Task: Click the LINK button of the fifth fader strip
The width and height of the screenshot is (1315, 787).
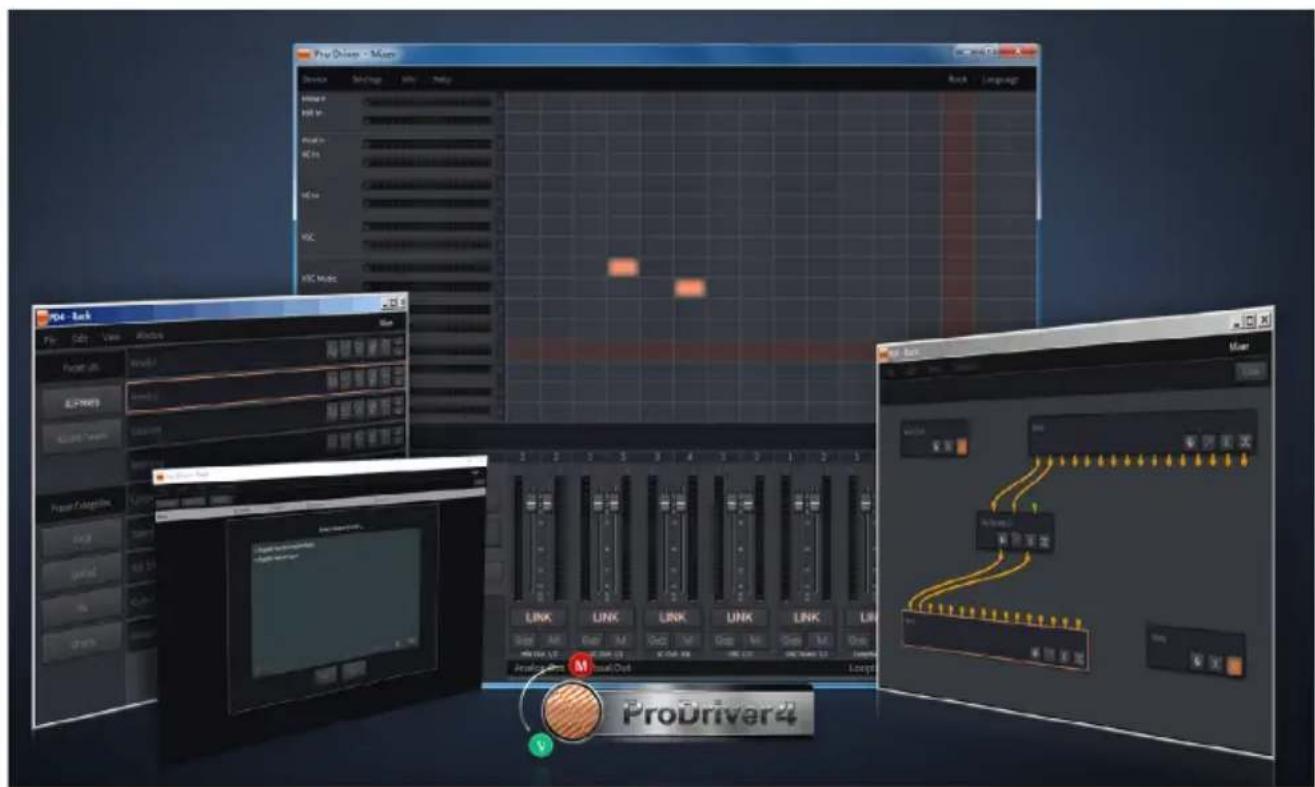Action: pyautogui.click(x=806, y=617)
